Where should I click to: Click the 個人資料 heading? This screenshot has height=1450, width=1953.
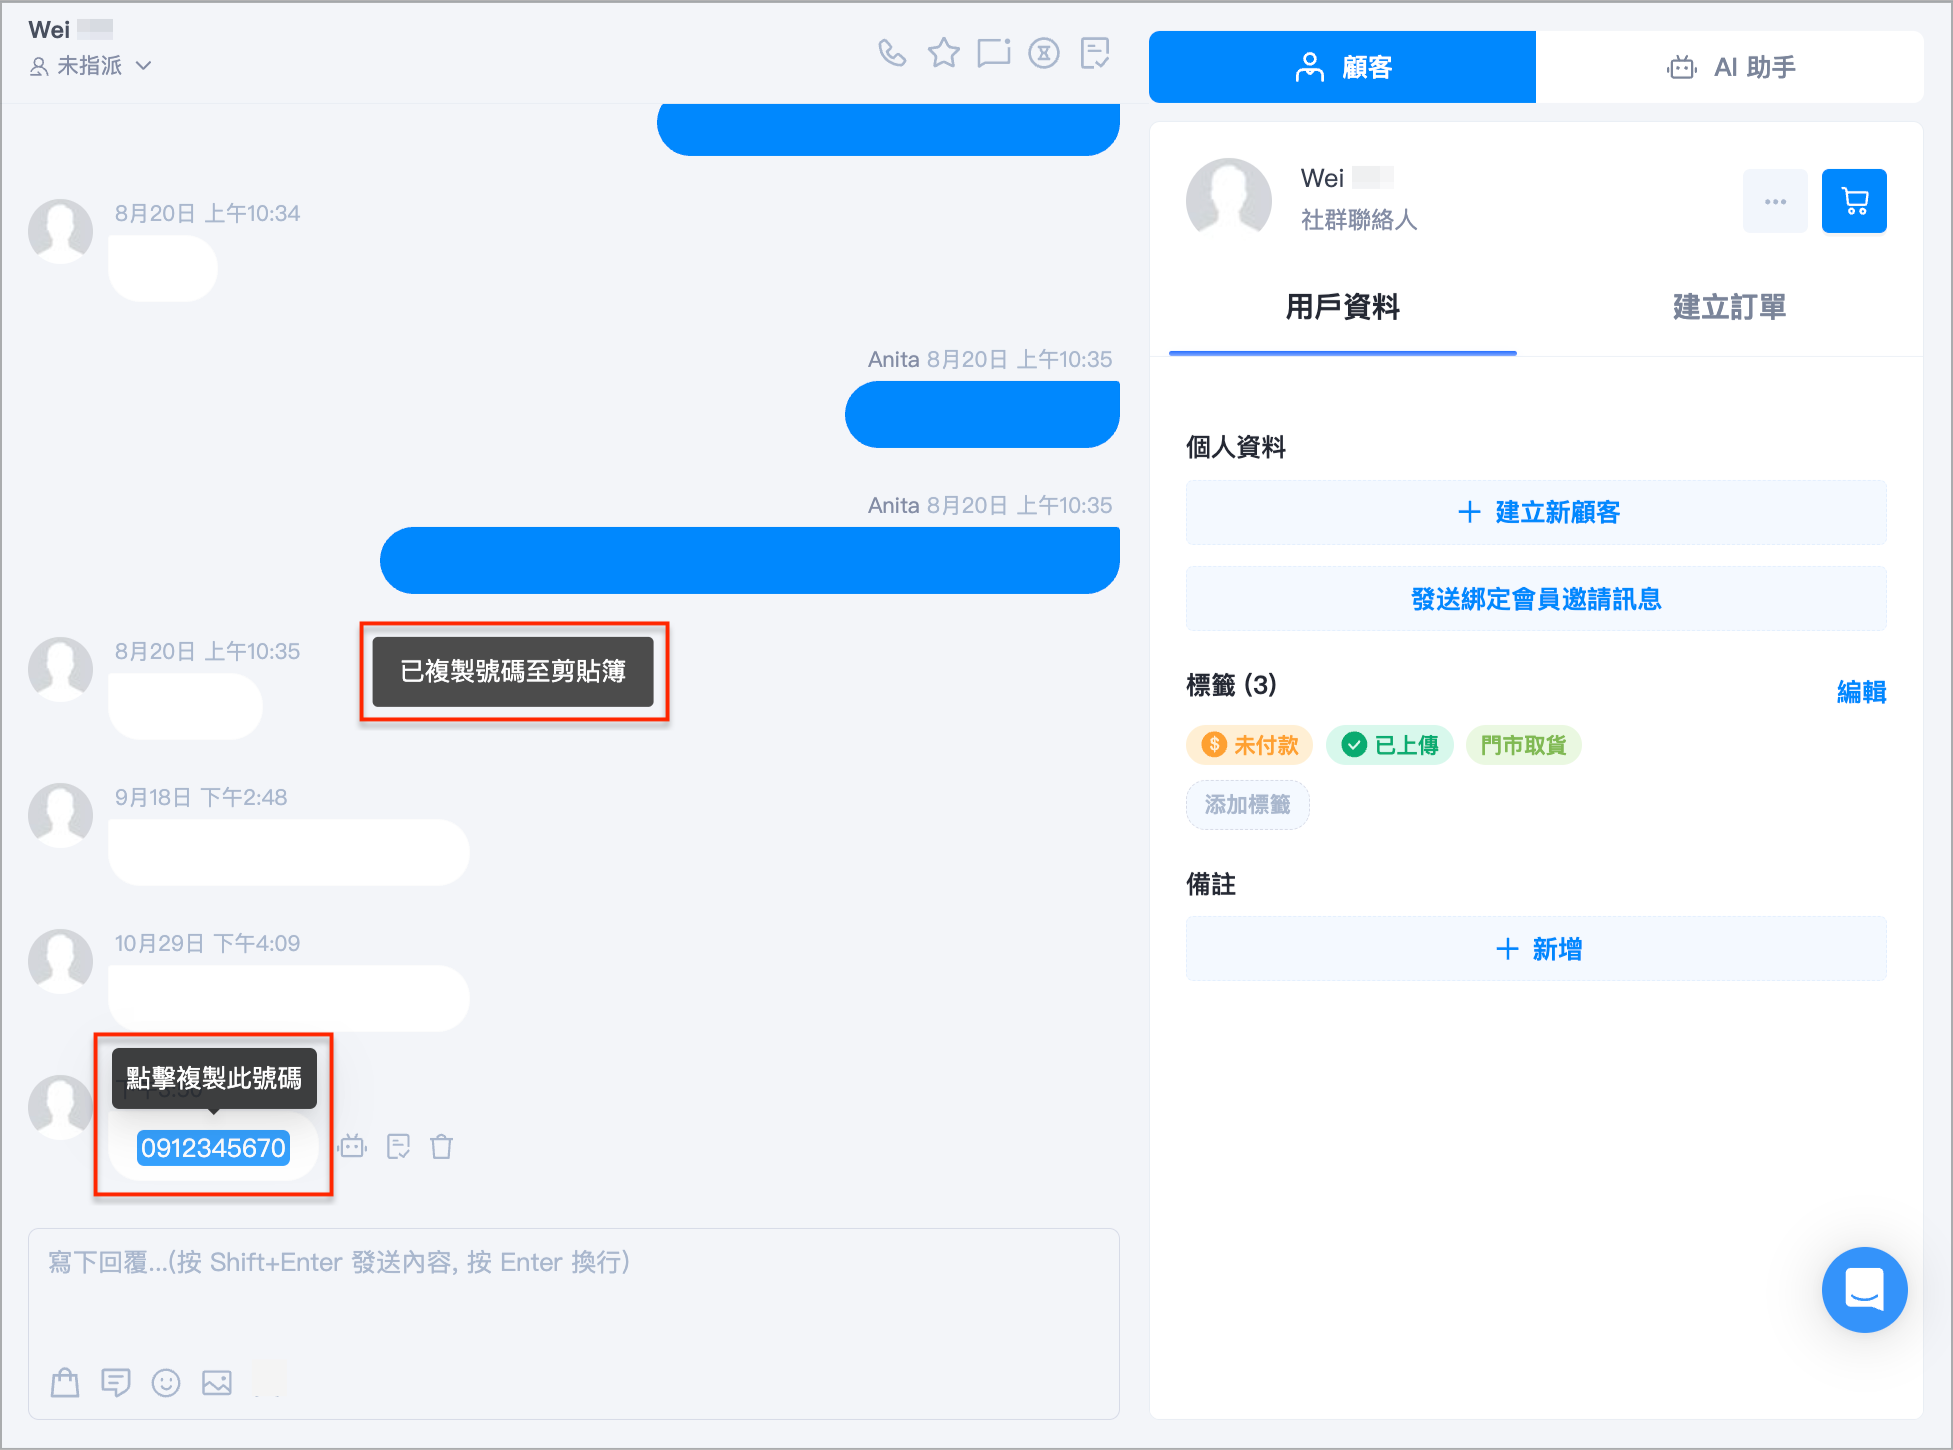[x=1236, y=447]
